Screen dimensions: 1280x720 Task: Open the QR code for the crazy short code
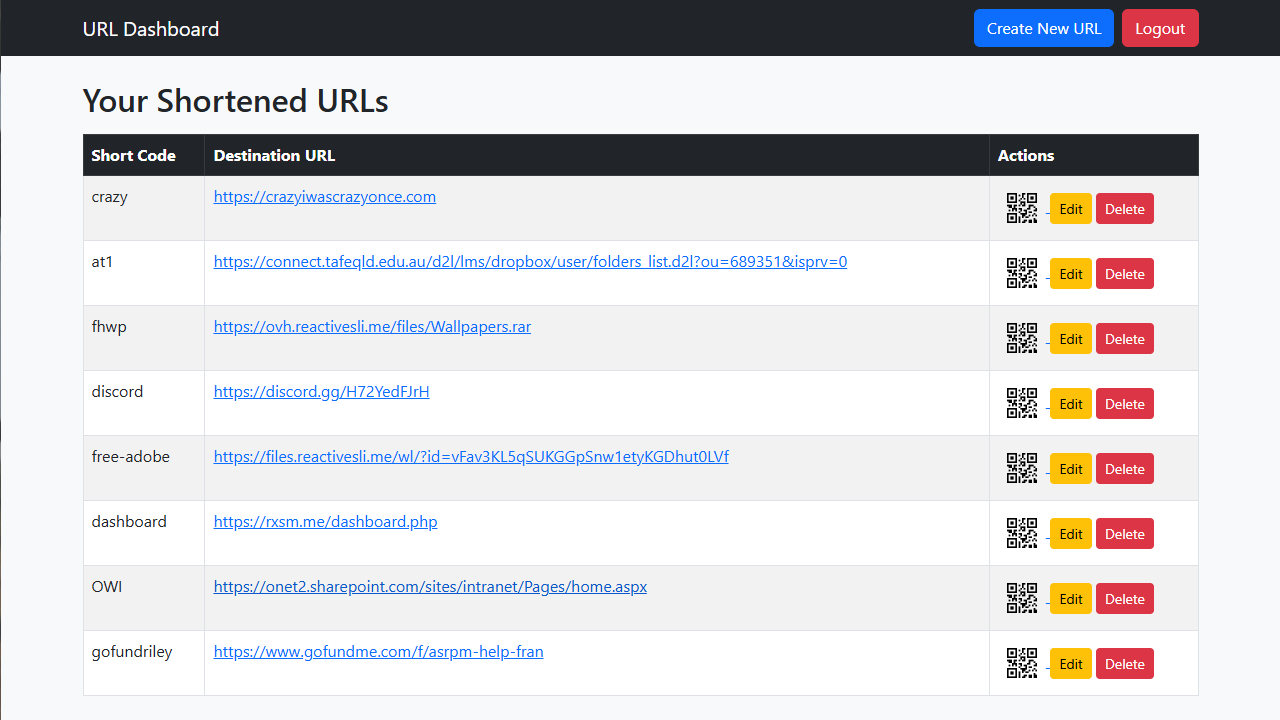(1022, 209)
